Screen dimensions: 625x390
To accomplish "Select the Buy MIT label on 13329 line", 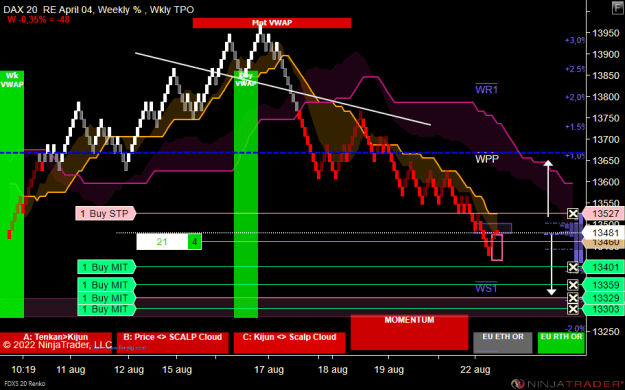I will 107,298.
